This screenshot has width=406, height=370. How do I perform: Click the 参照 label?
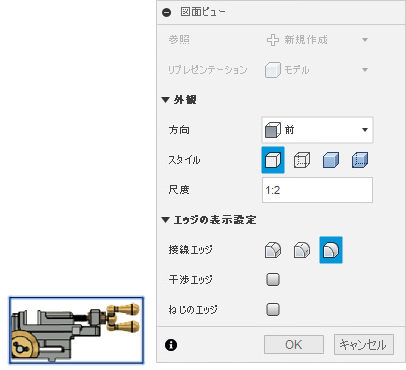(x=179, y=40)
